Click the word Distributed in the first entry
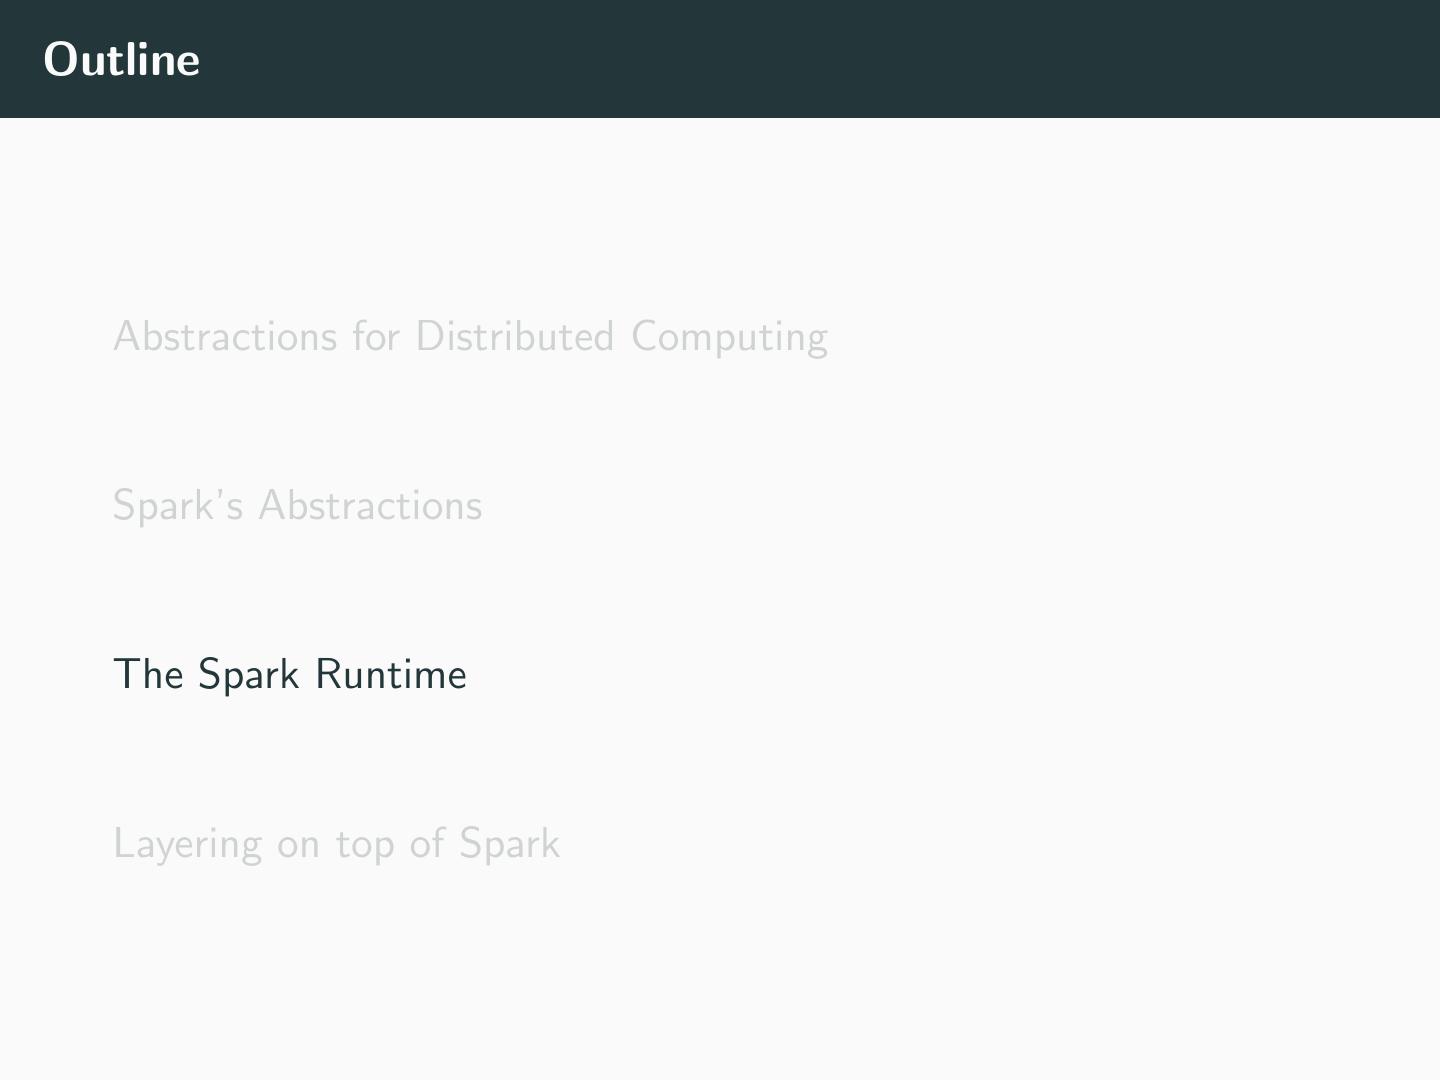 (x=514, y=337)
